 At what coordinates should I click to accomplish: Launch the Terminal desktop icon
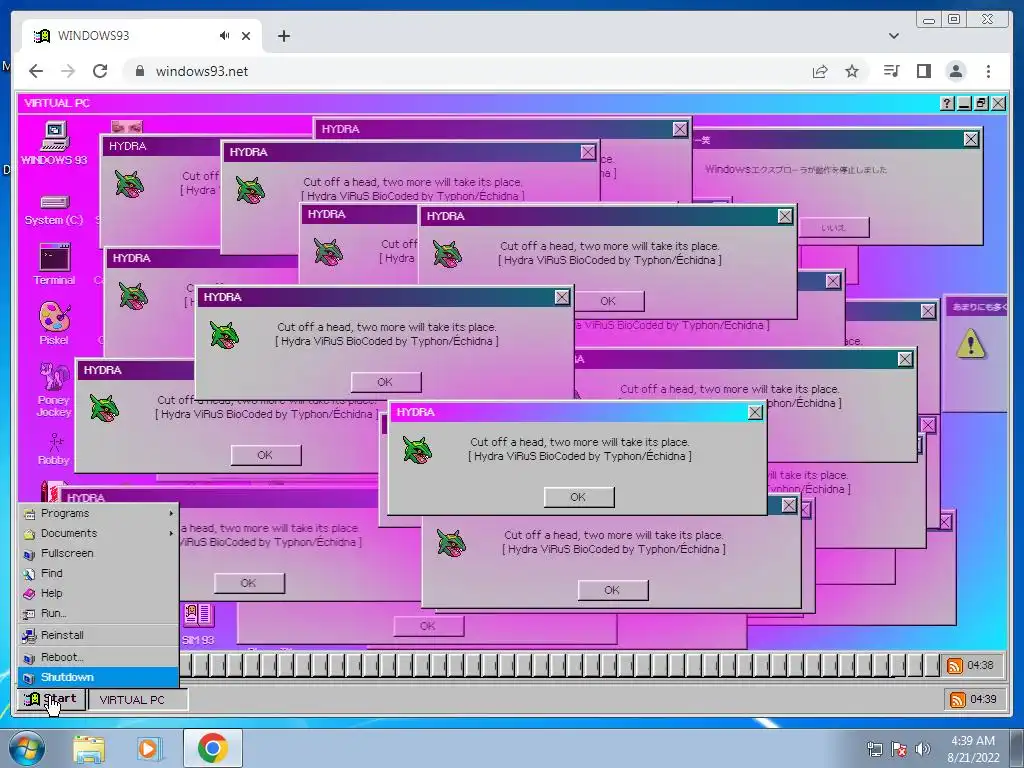tap(54, 264)
